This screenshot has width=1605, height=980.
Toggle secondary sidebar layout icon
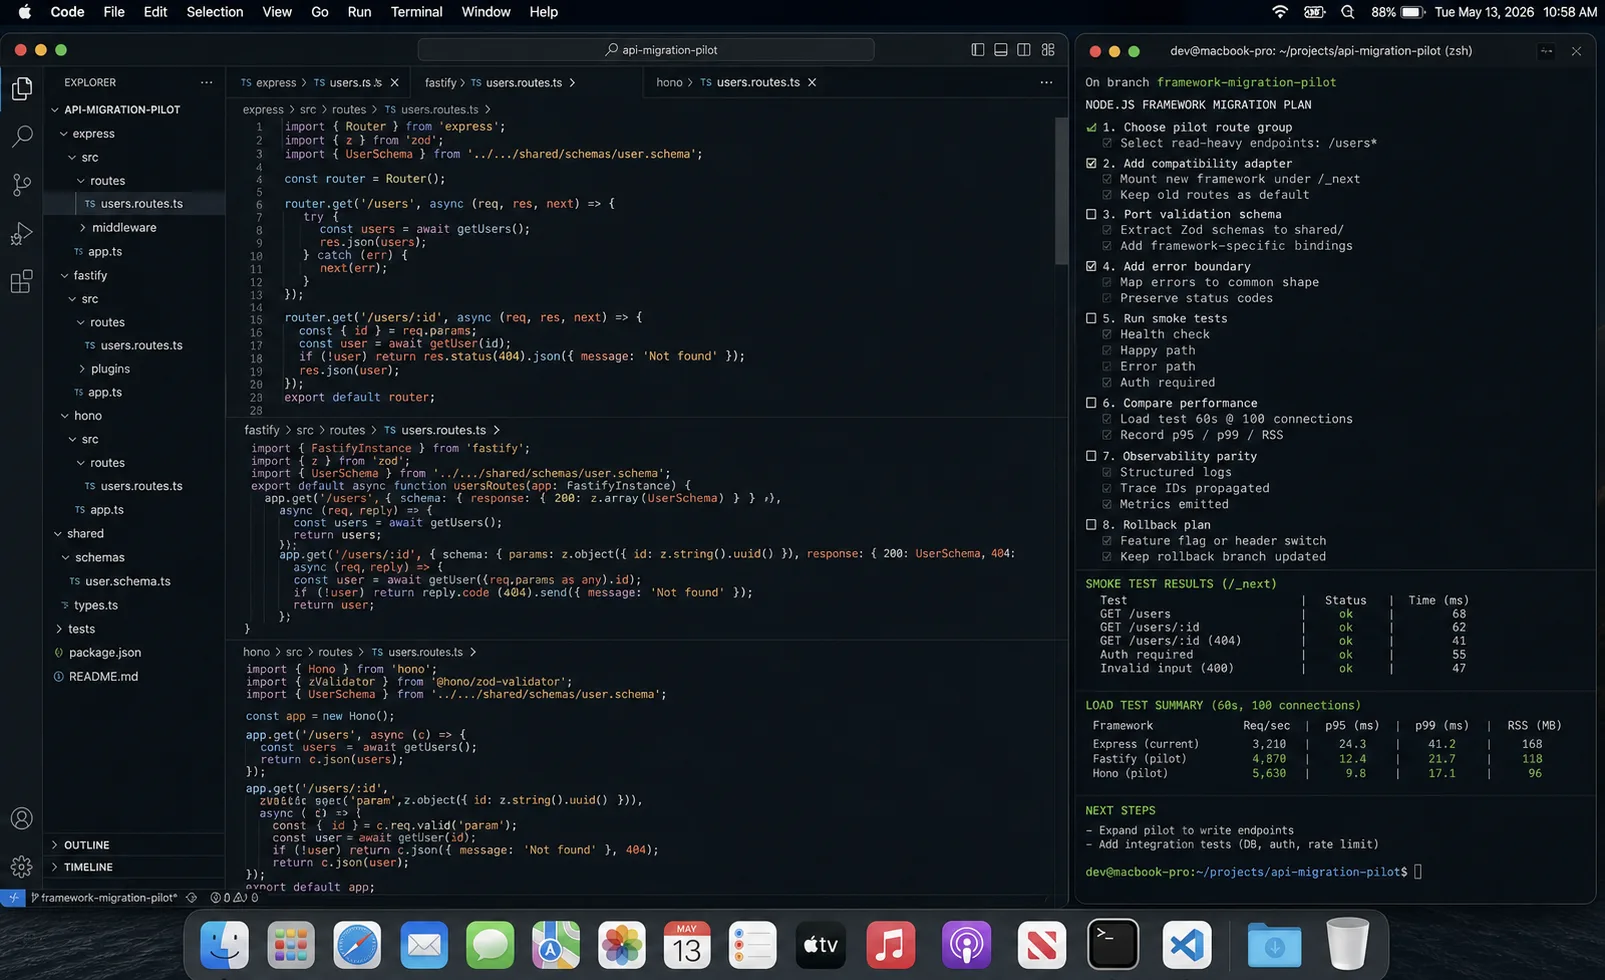[x=1024, y=50]
